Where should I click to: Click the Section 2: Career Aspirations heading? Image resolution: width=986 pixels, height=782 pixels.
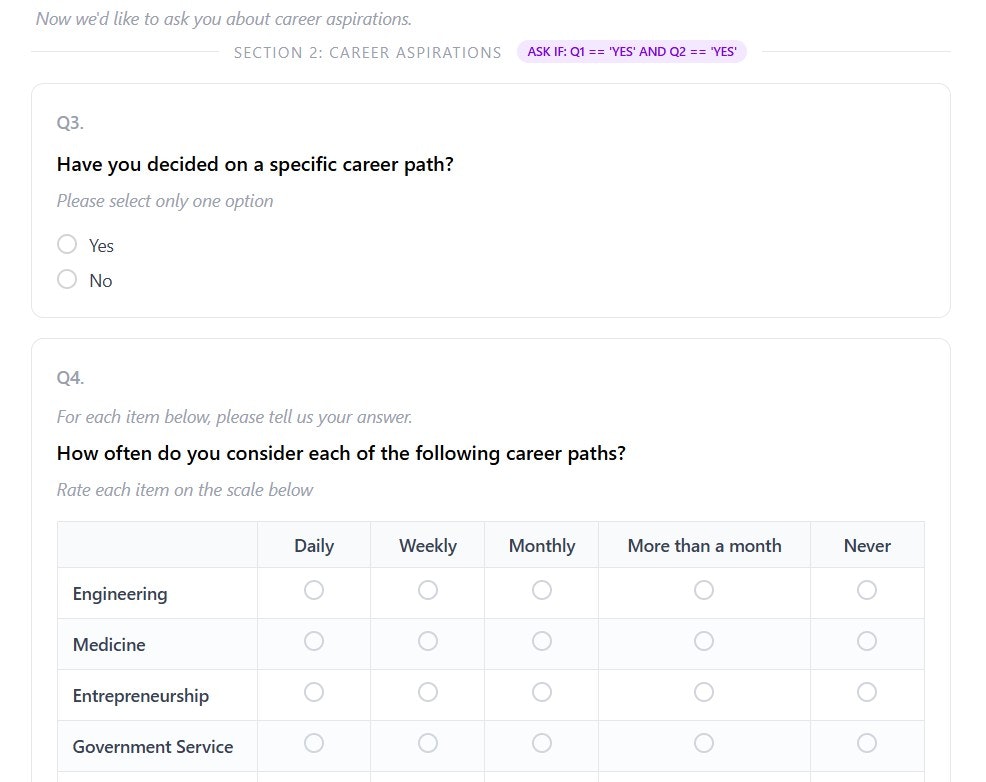pos(368,52)
